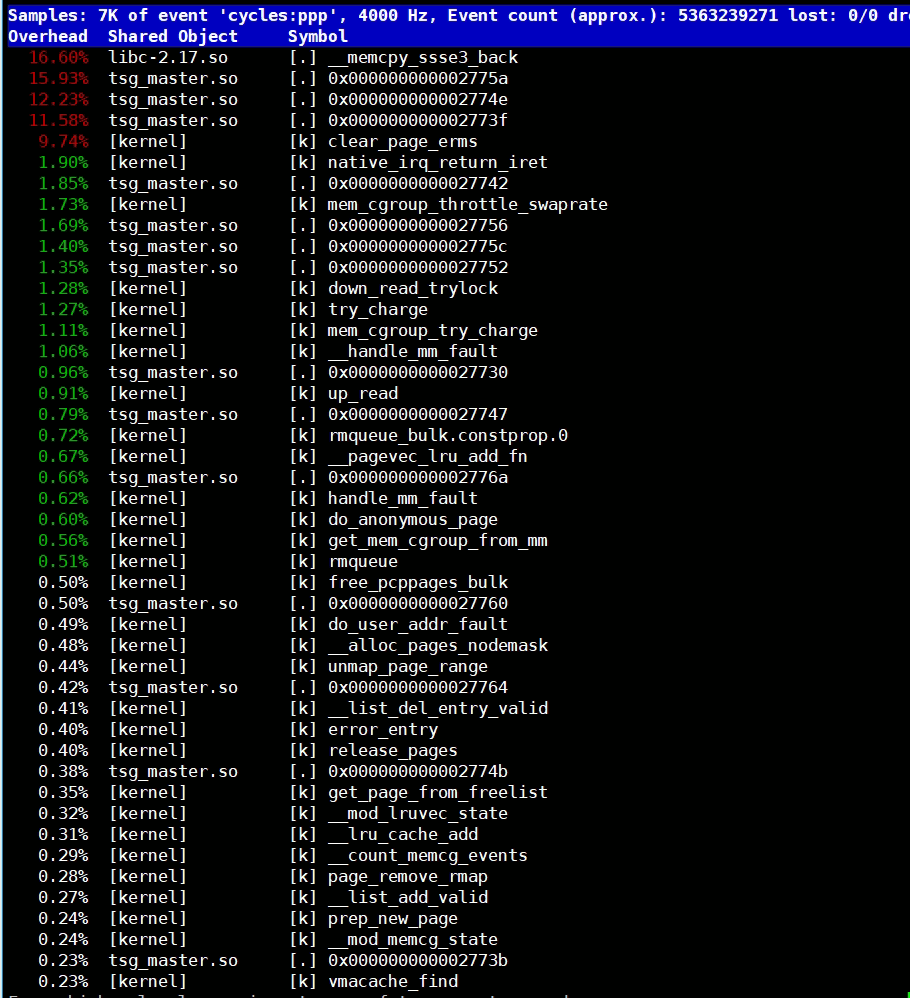910x998 pixels.
Task: Click the do_anonymous_page symbol
Action: tap(412, 519)
